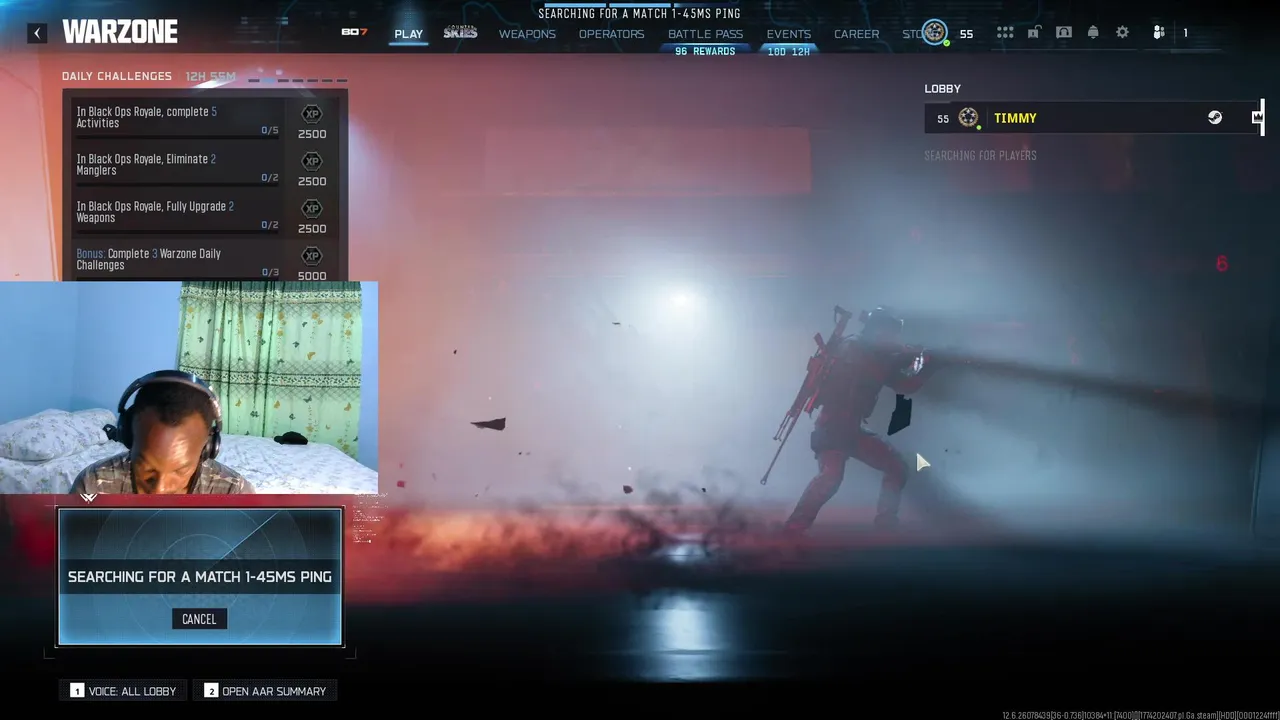The image size is (1280, 720).
Task: Open the OPERATORS tab
Action: coord(611,34)
